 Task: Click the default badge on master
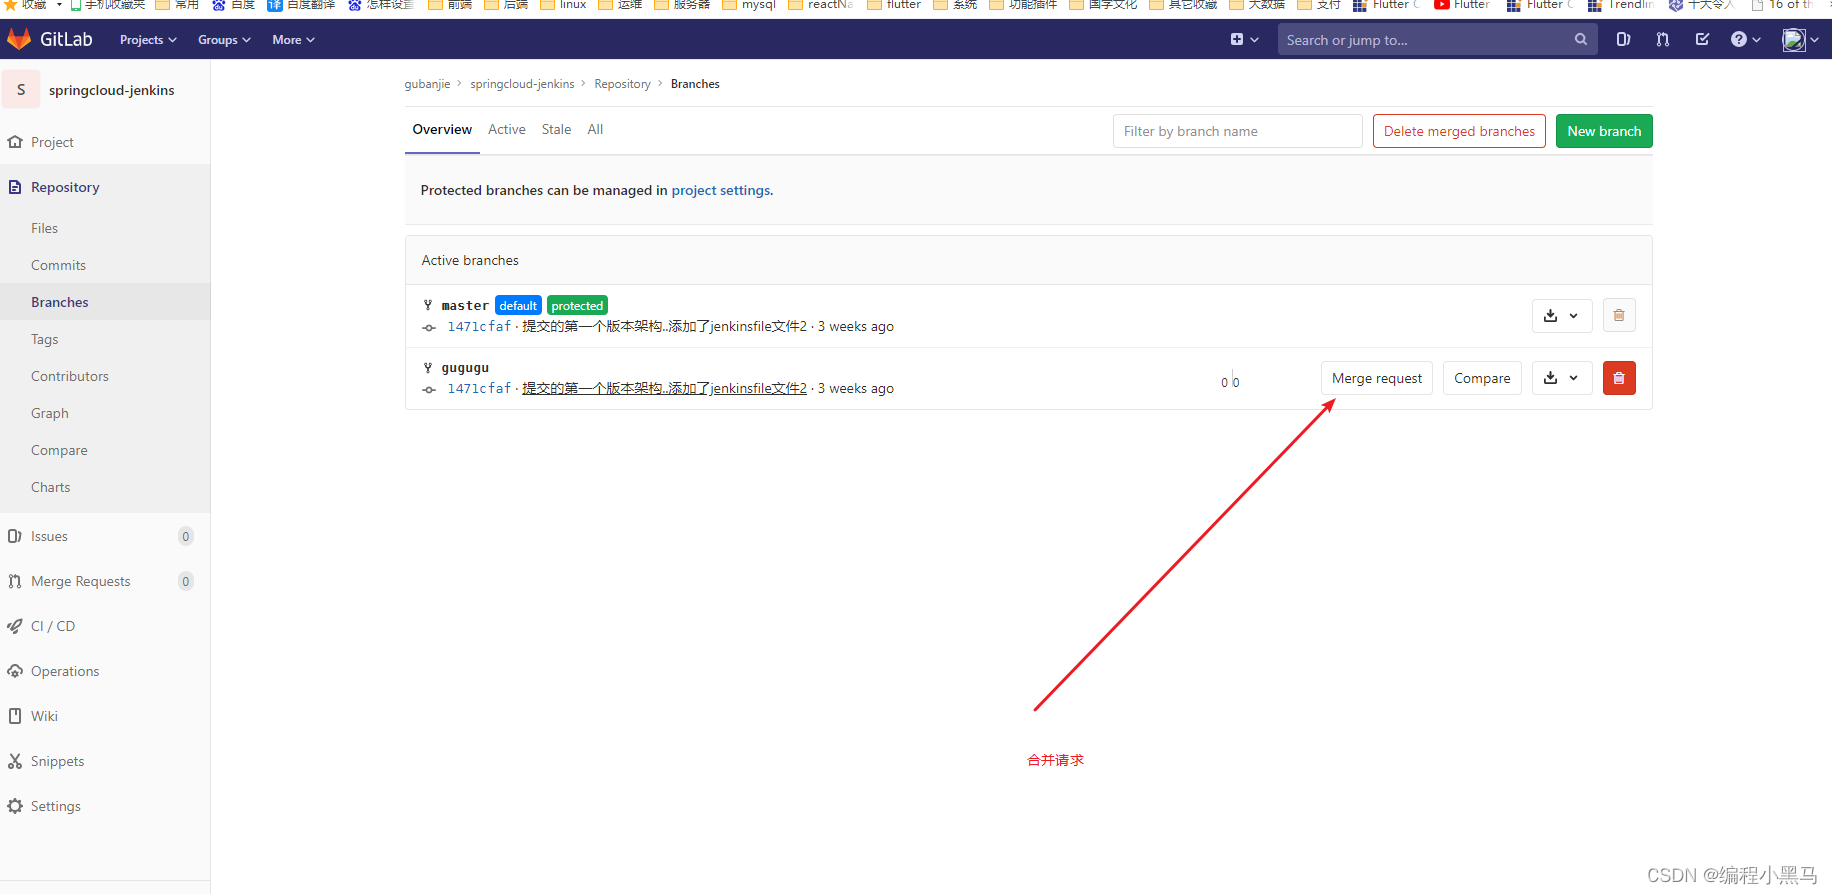[x=518, y=306]
